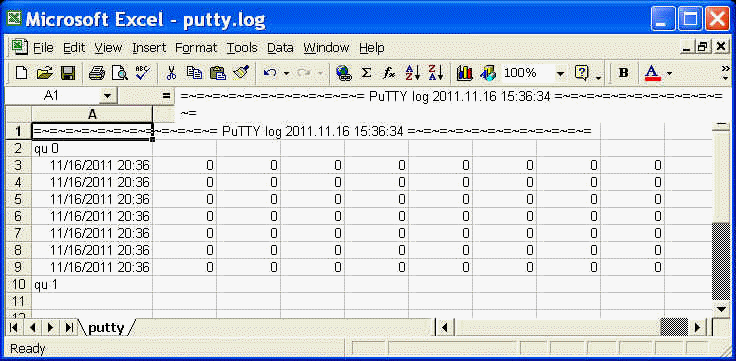Open the Tools menu

[242, 48]
